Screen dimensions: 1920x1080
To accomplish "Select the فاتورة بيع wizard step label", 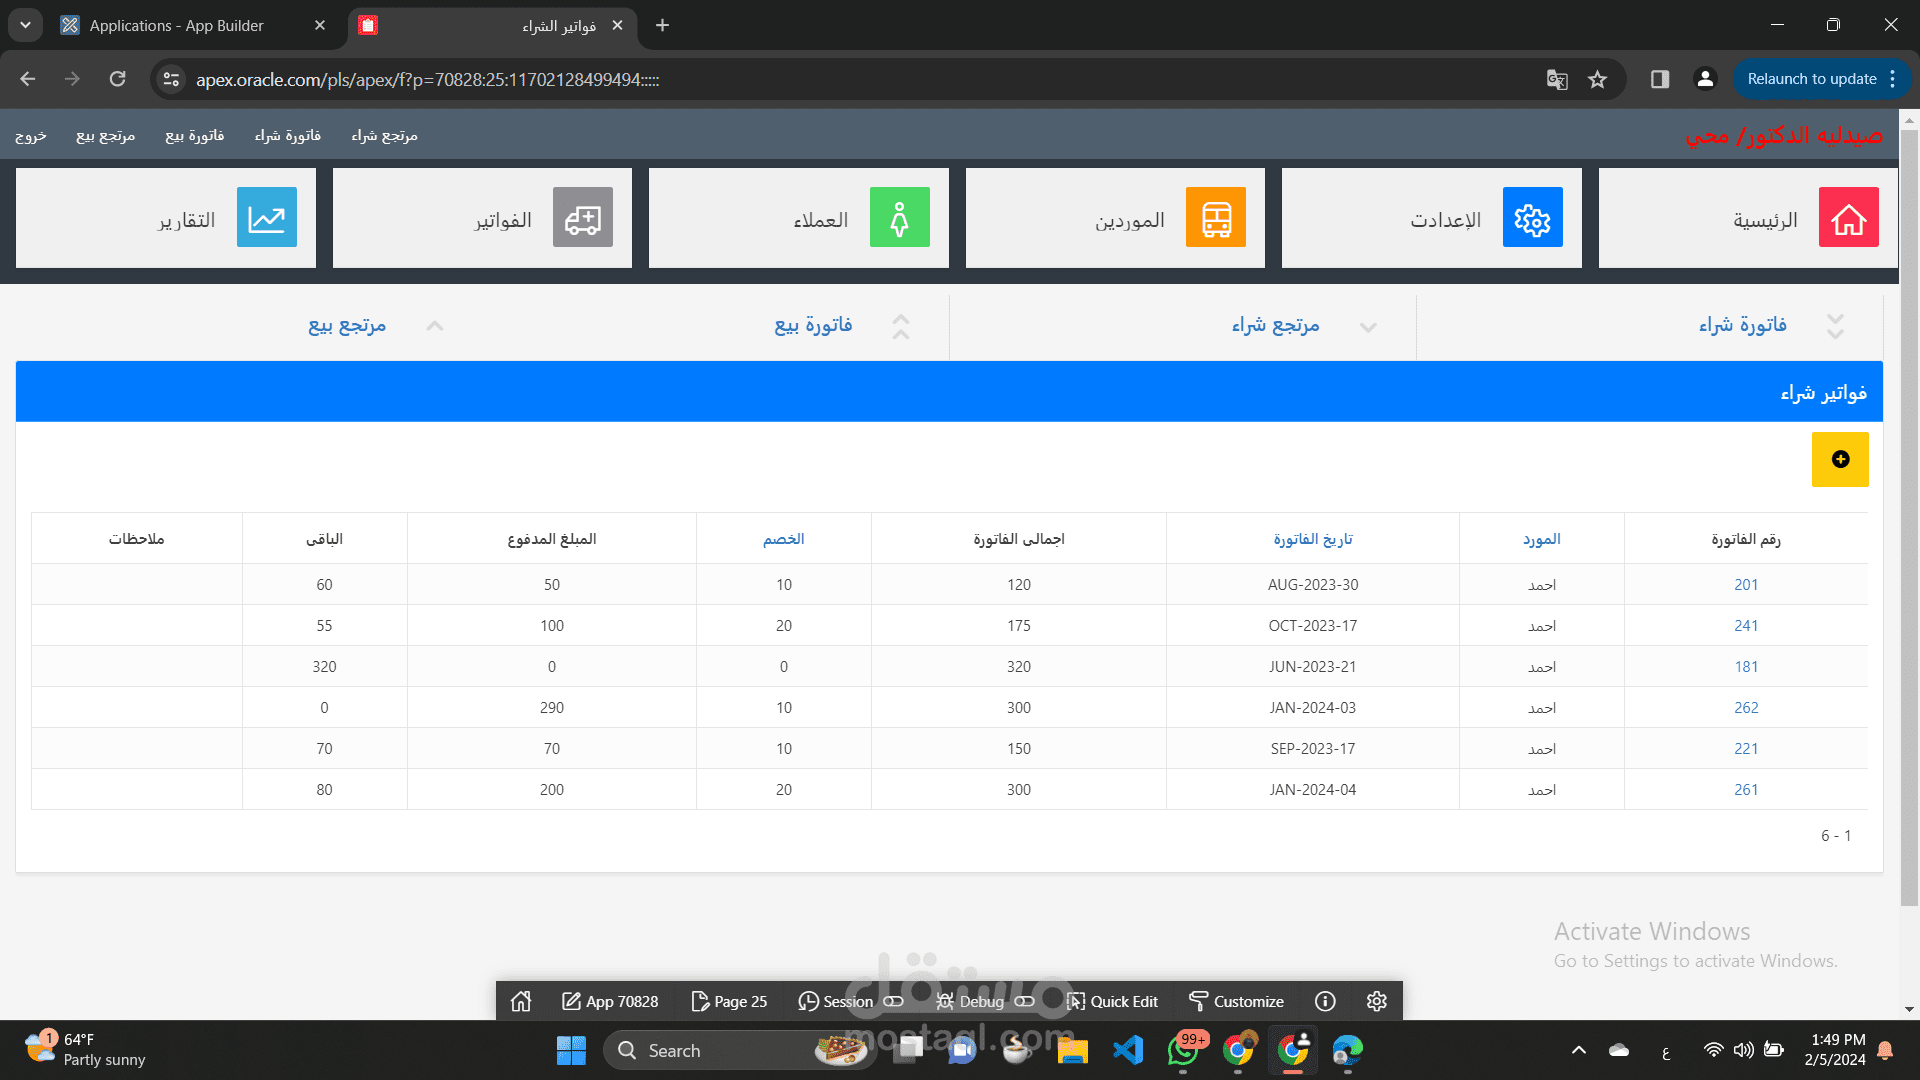I will 813,325.
